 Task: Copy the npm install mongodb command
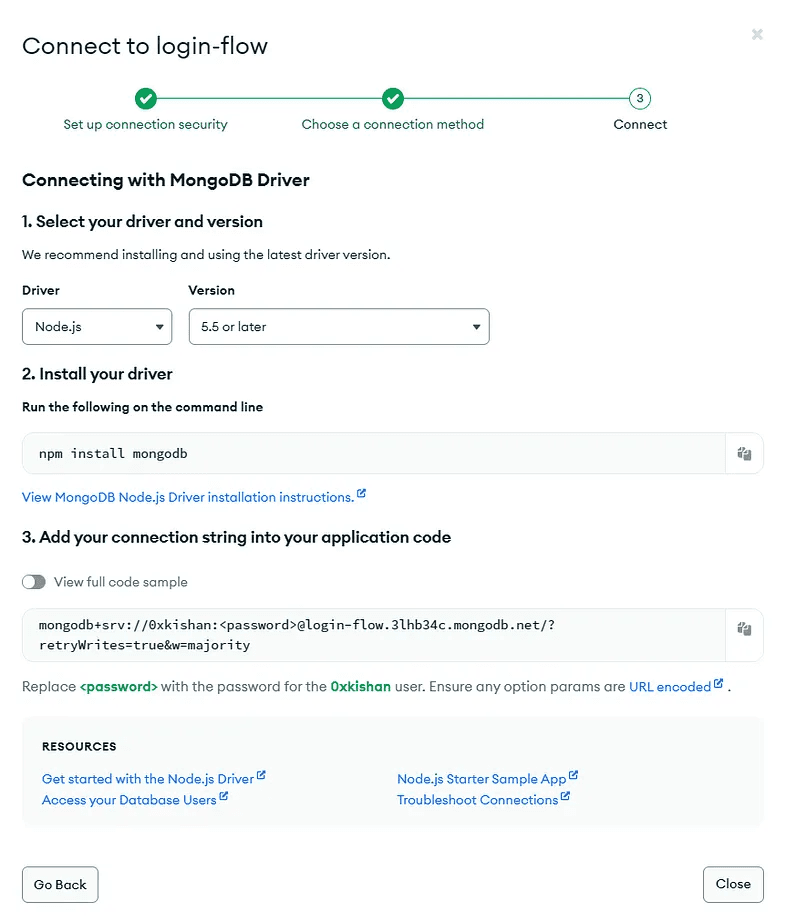pos(744,453)
